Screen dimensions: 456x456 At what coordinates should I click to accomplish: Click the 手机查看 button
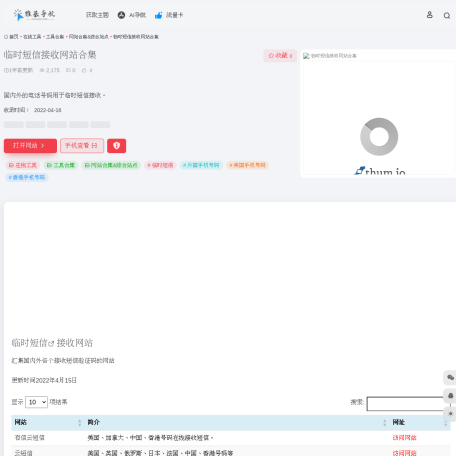point(82,146)
